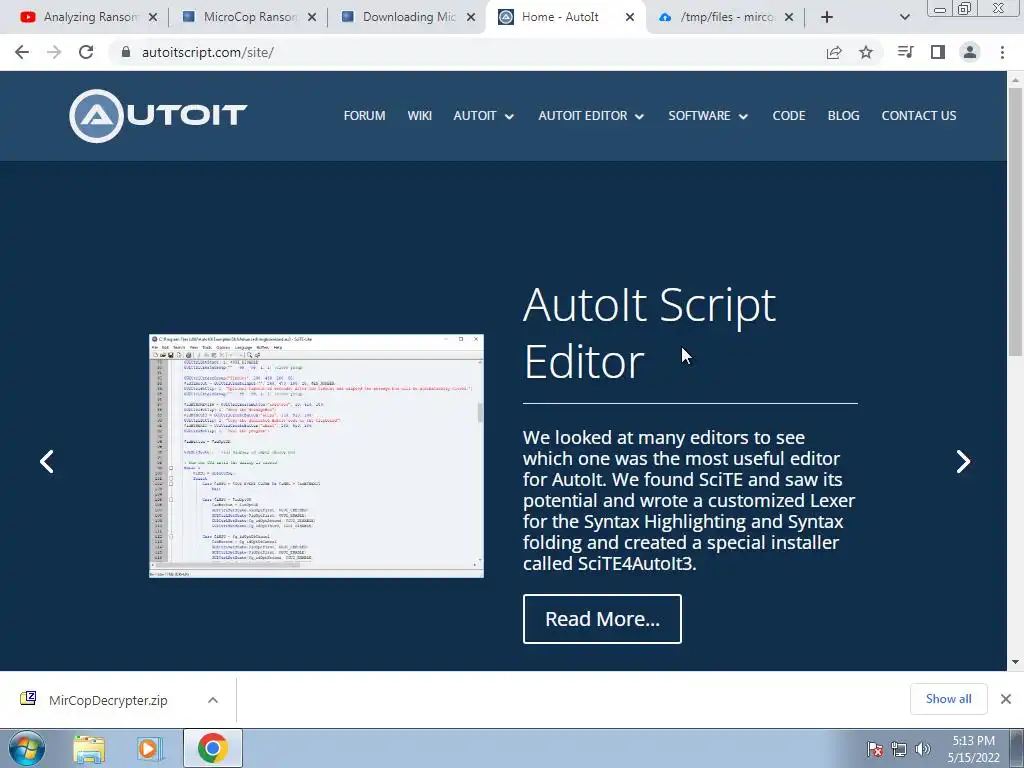Show the previous carousel slide
The width and height of the screenshot is (1024, 768).
[x=46, y=462]
